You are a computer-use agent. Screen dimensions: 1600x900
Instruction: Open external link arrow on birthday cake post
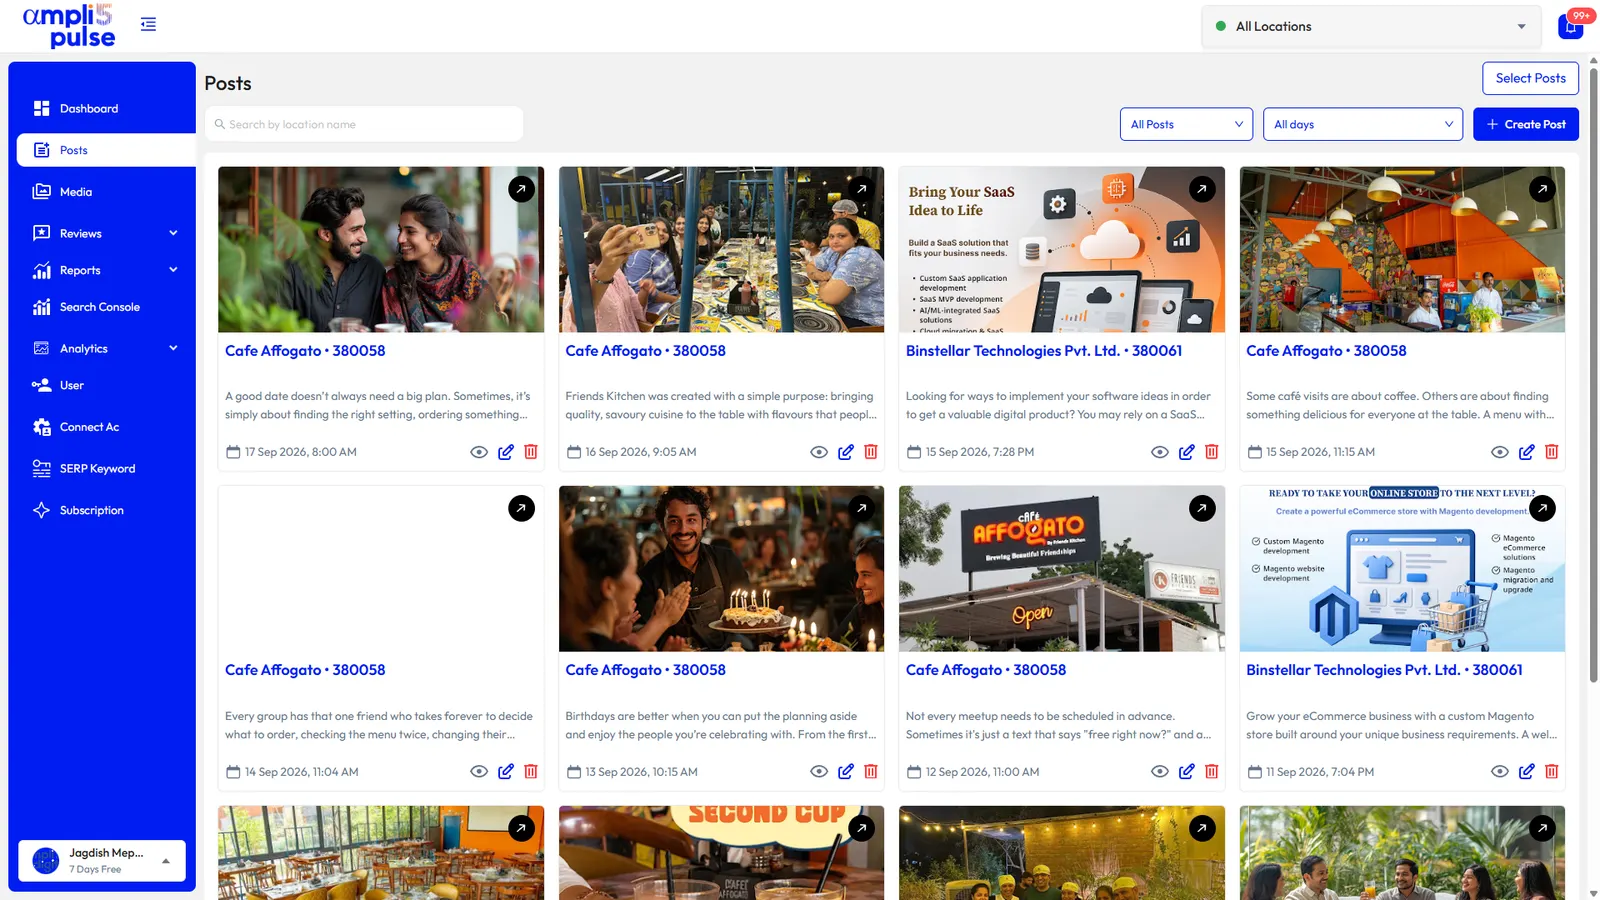[862, 508]
